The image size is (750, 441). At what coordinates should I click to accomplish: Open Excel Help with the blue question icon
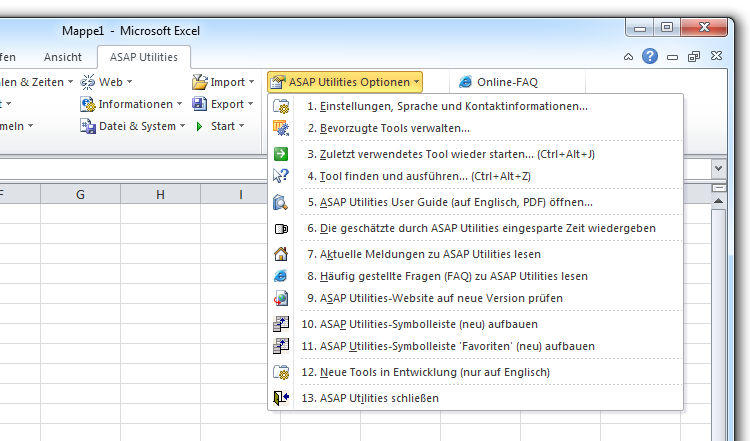pyautogui.click(x=650, y=56)
